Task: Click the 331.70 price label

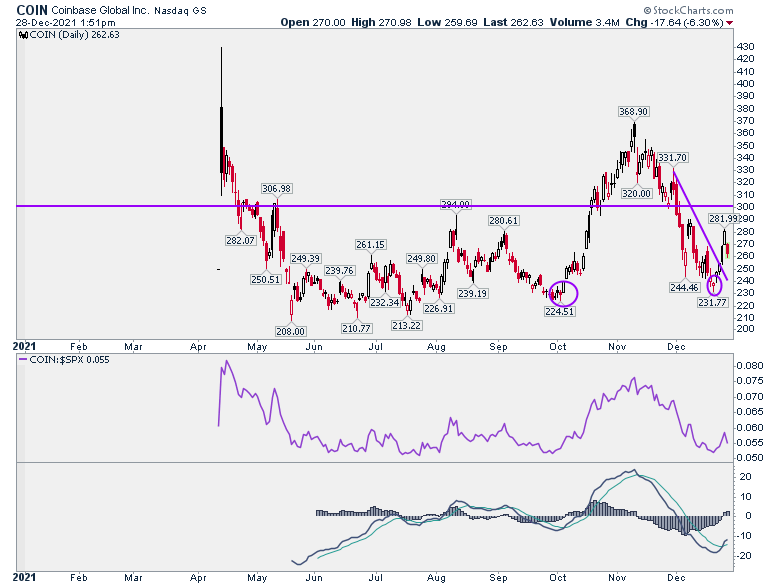Action: pos(673,158)
